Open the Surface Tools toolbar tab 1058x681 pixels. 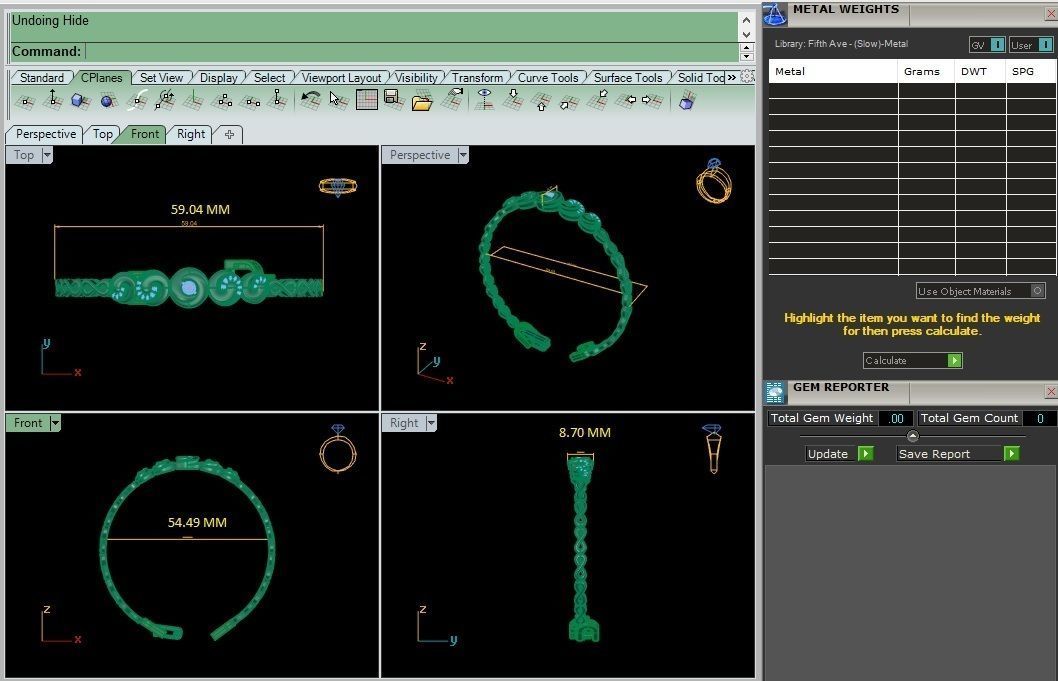[628, 78]
